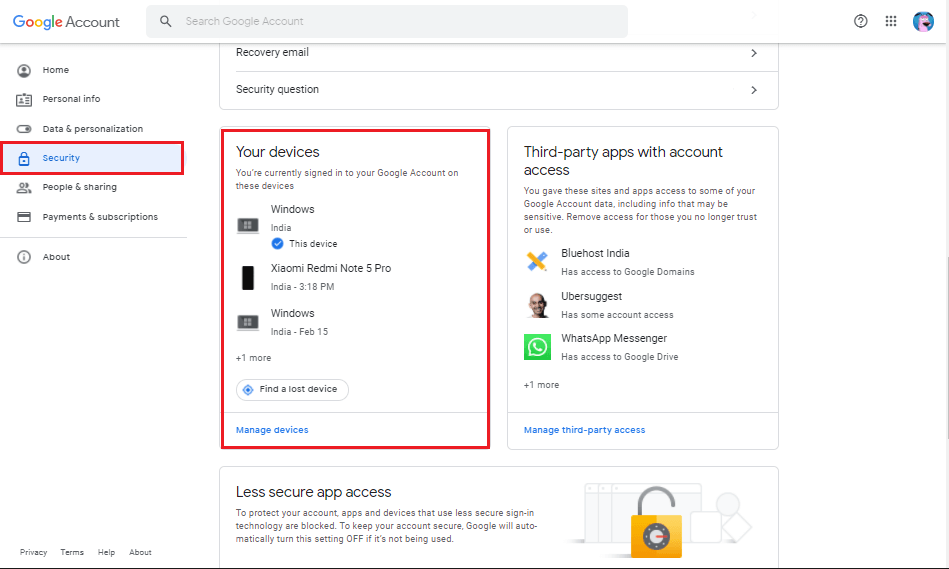This screenshot has width=949, height=569.
Task: Click the Google Account logo
Action: tap(66, 22)
